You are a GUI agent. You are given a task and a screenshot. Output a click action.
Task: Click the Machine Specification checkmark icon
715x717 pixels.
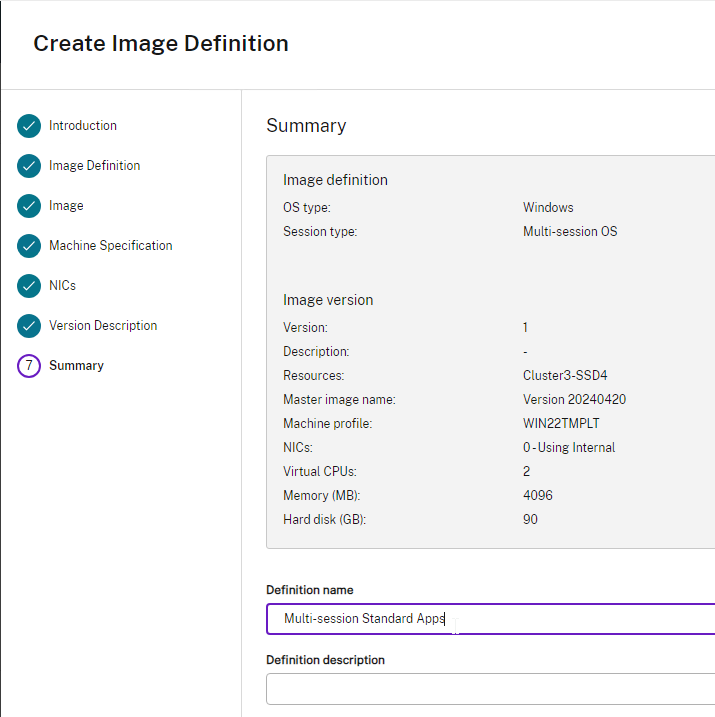pos(29,246)
